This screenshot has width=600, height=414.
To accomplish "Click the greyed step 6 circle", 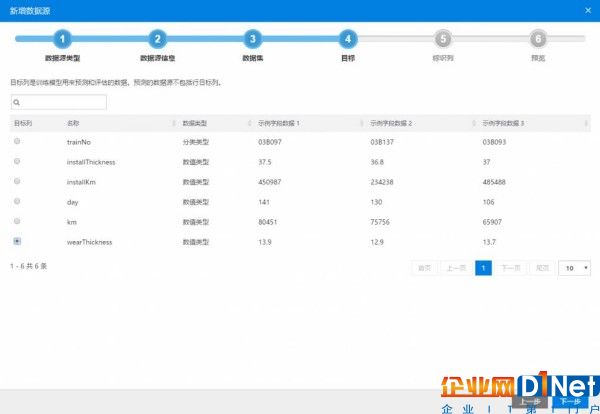I will coord(538,39).
